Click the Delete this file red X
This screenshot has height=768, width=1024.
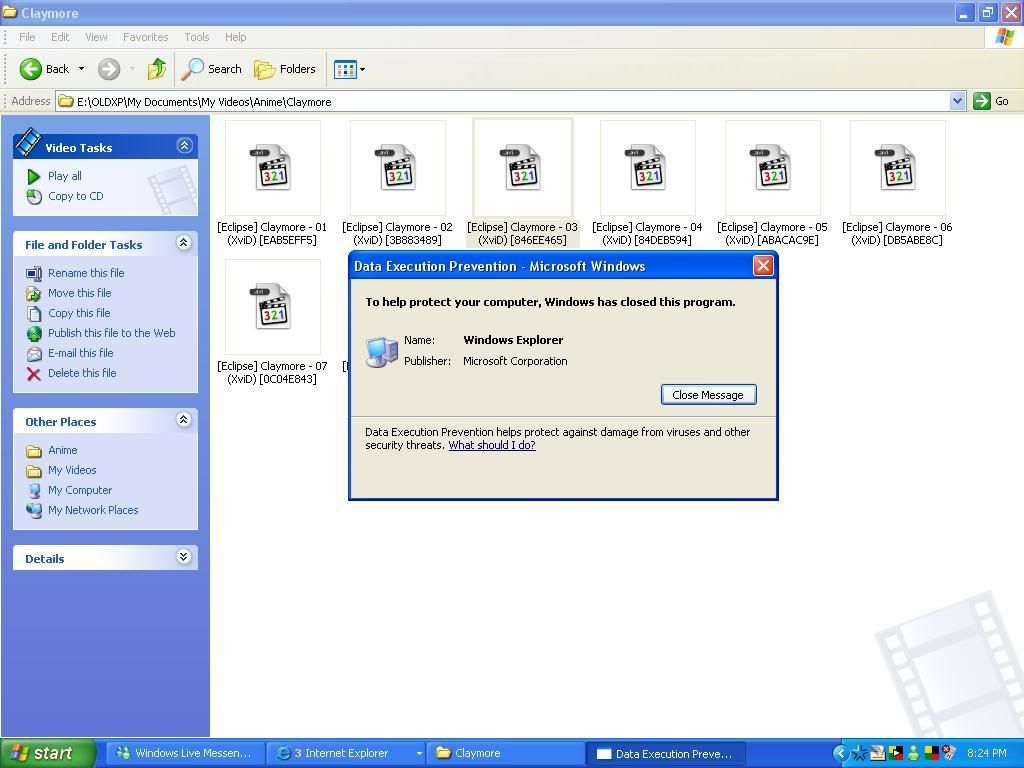pyautogui.click(x=34, y=373)
